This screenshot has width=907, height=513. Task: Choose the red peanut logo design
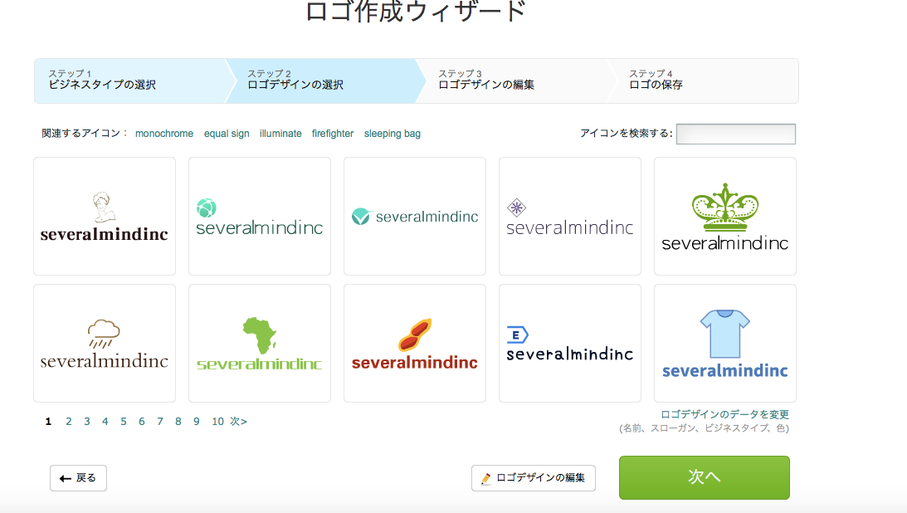pyautogui.click(x=415, y=343)
